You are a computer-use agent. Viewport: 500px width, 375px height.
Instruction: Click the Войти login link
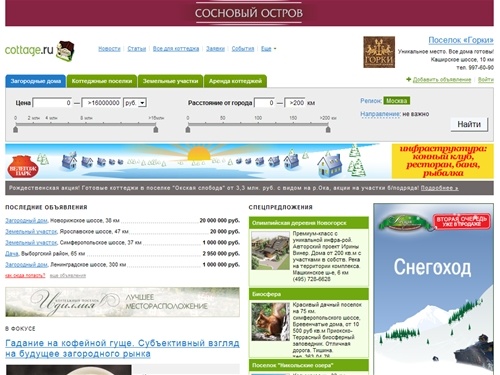tap(486, 80)
